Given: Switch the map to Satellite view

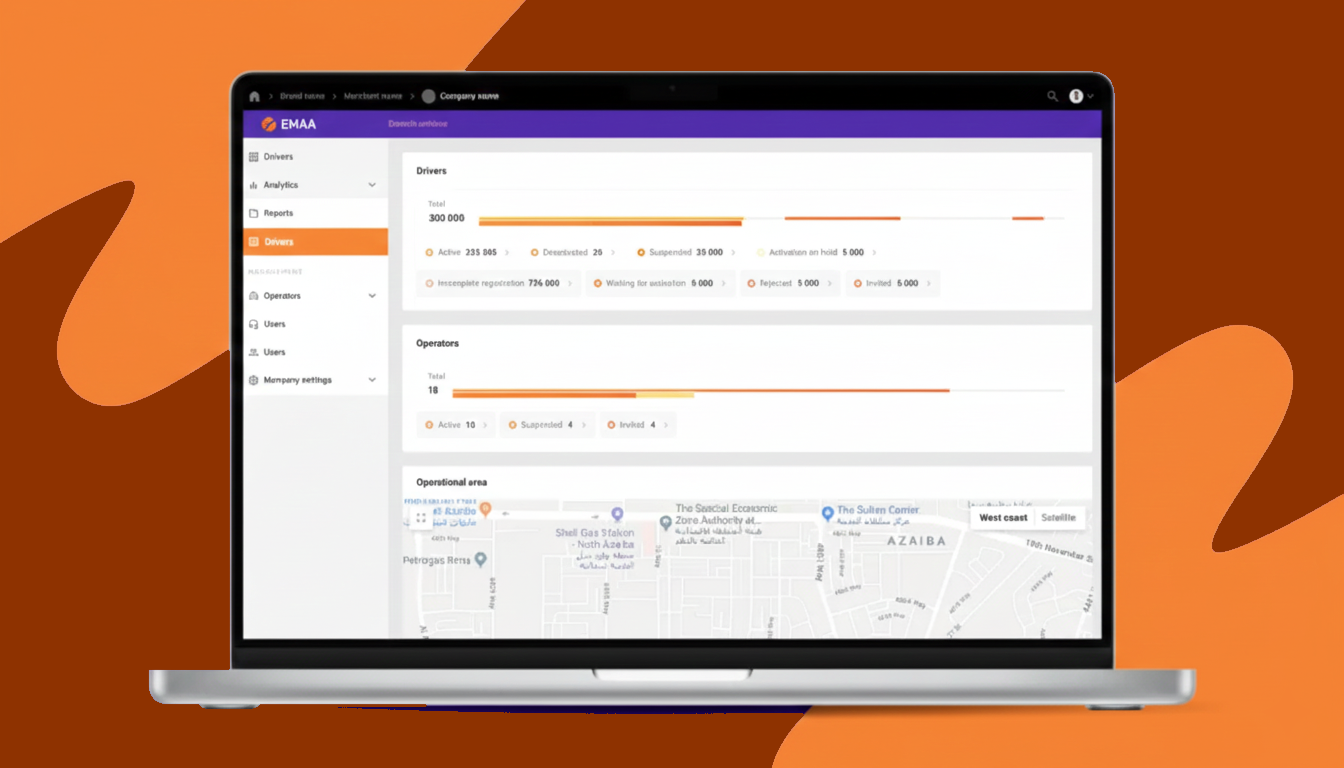Looking at the screenshot, I should coord(1058,518).
